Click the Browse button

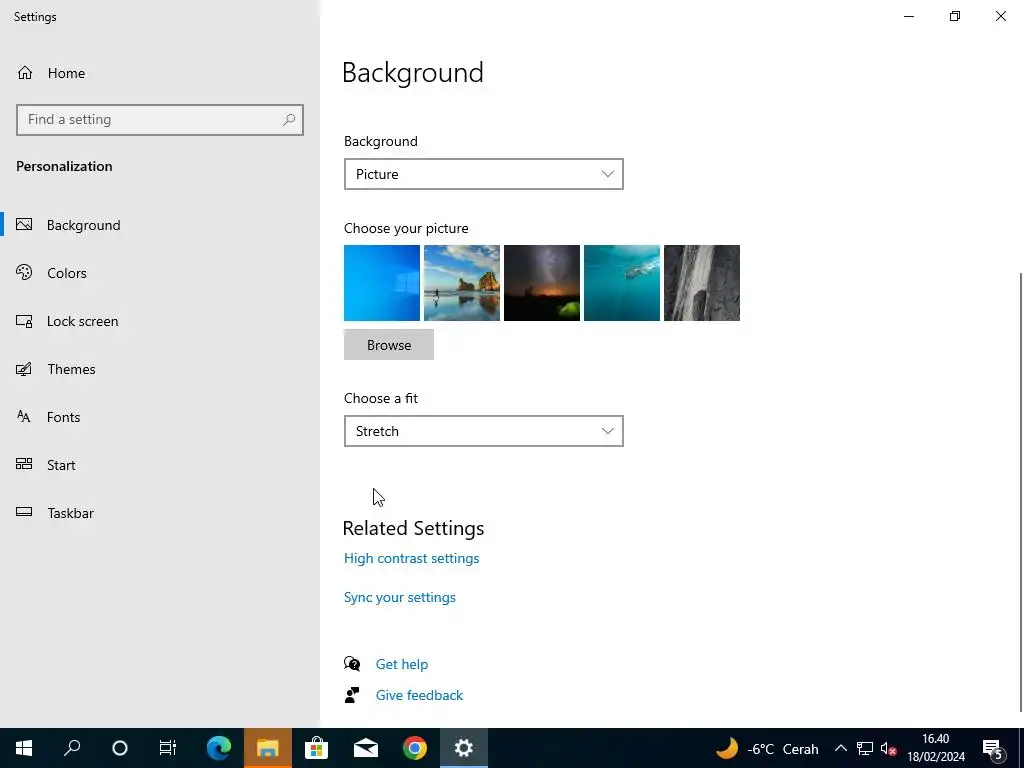pyautogui.click(x=389, y=345)
